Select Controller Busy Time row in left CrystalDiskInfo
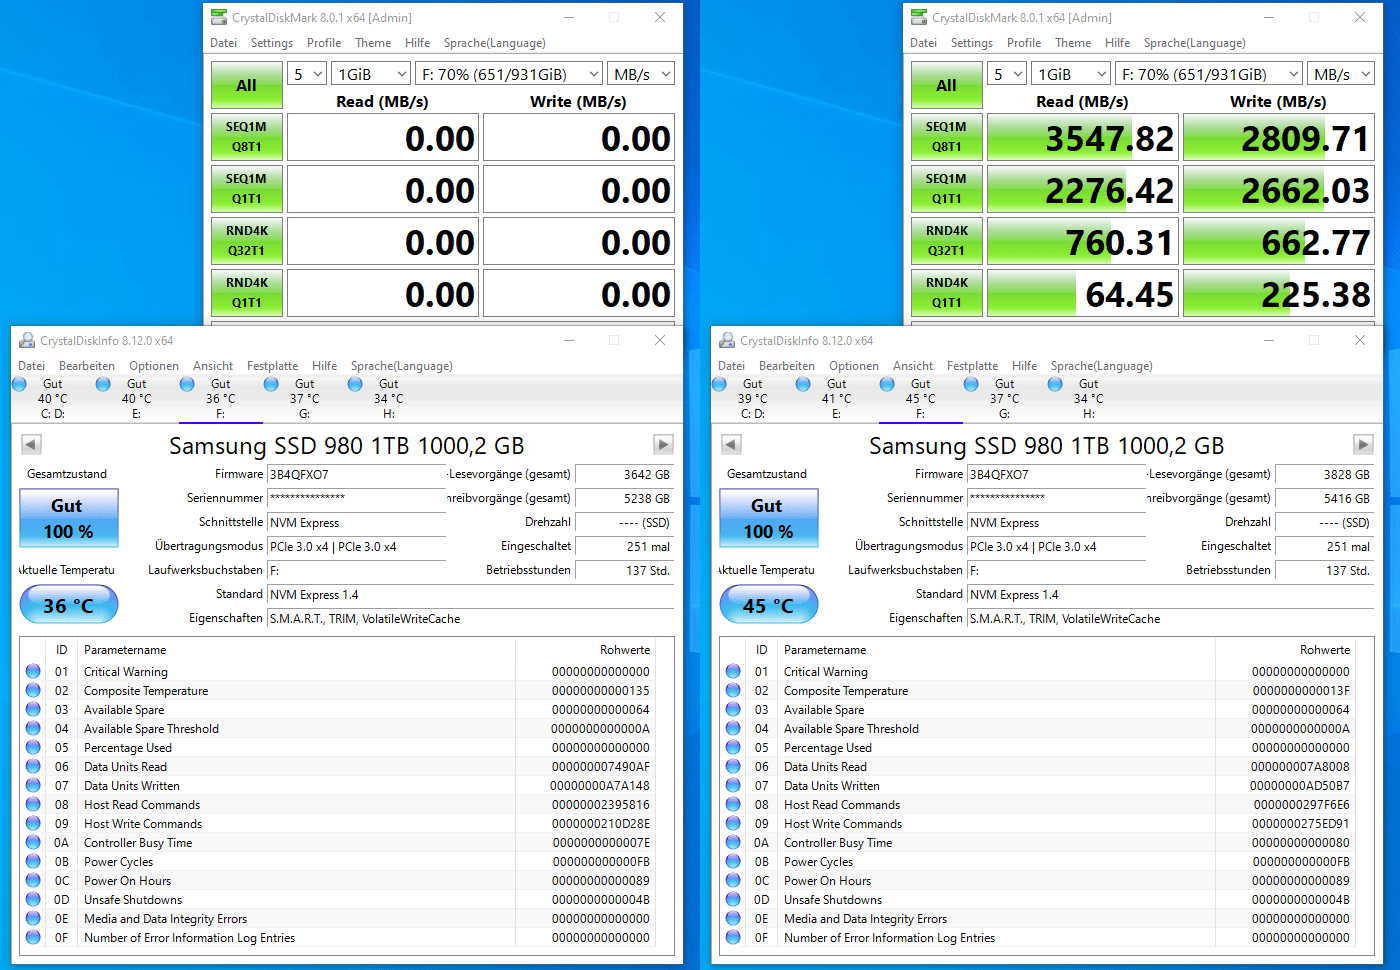 click(x=338, y=843)
